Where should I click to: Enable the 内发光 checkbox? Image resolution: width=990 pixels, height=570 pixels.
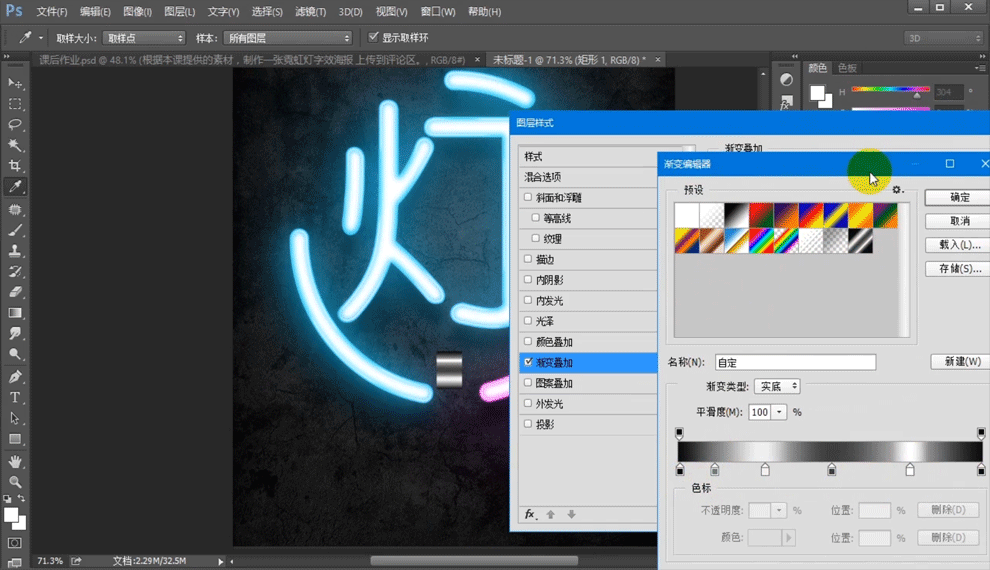[528, 300]
